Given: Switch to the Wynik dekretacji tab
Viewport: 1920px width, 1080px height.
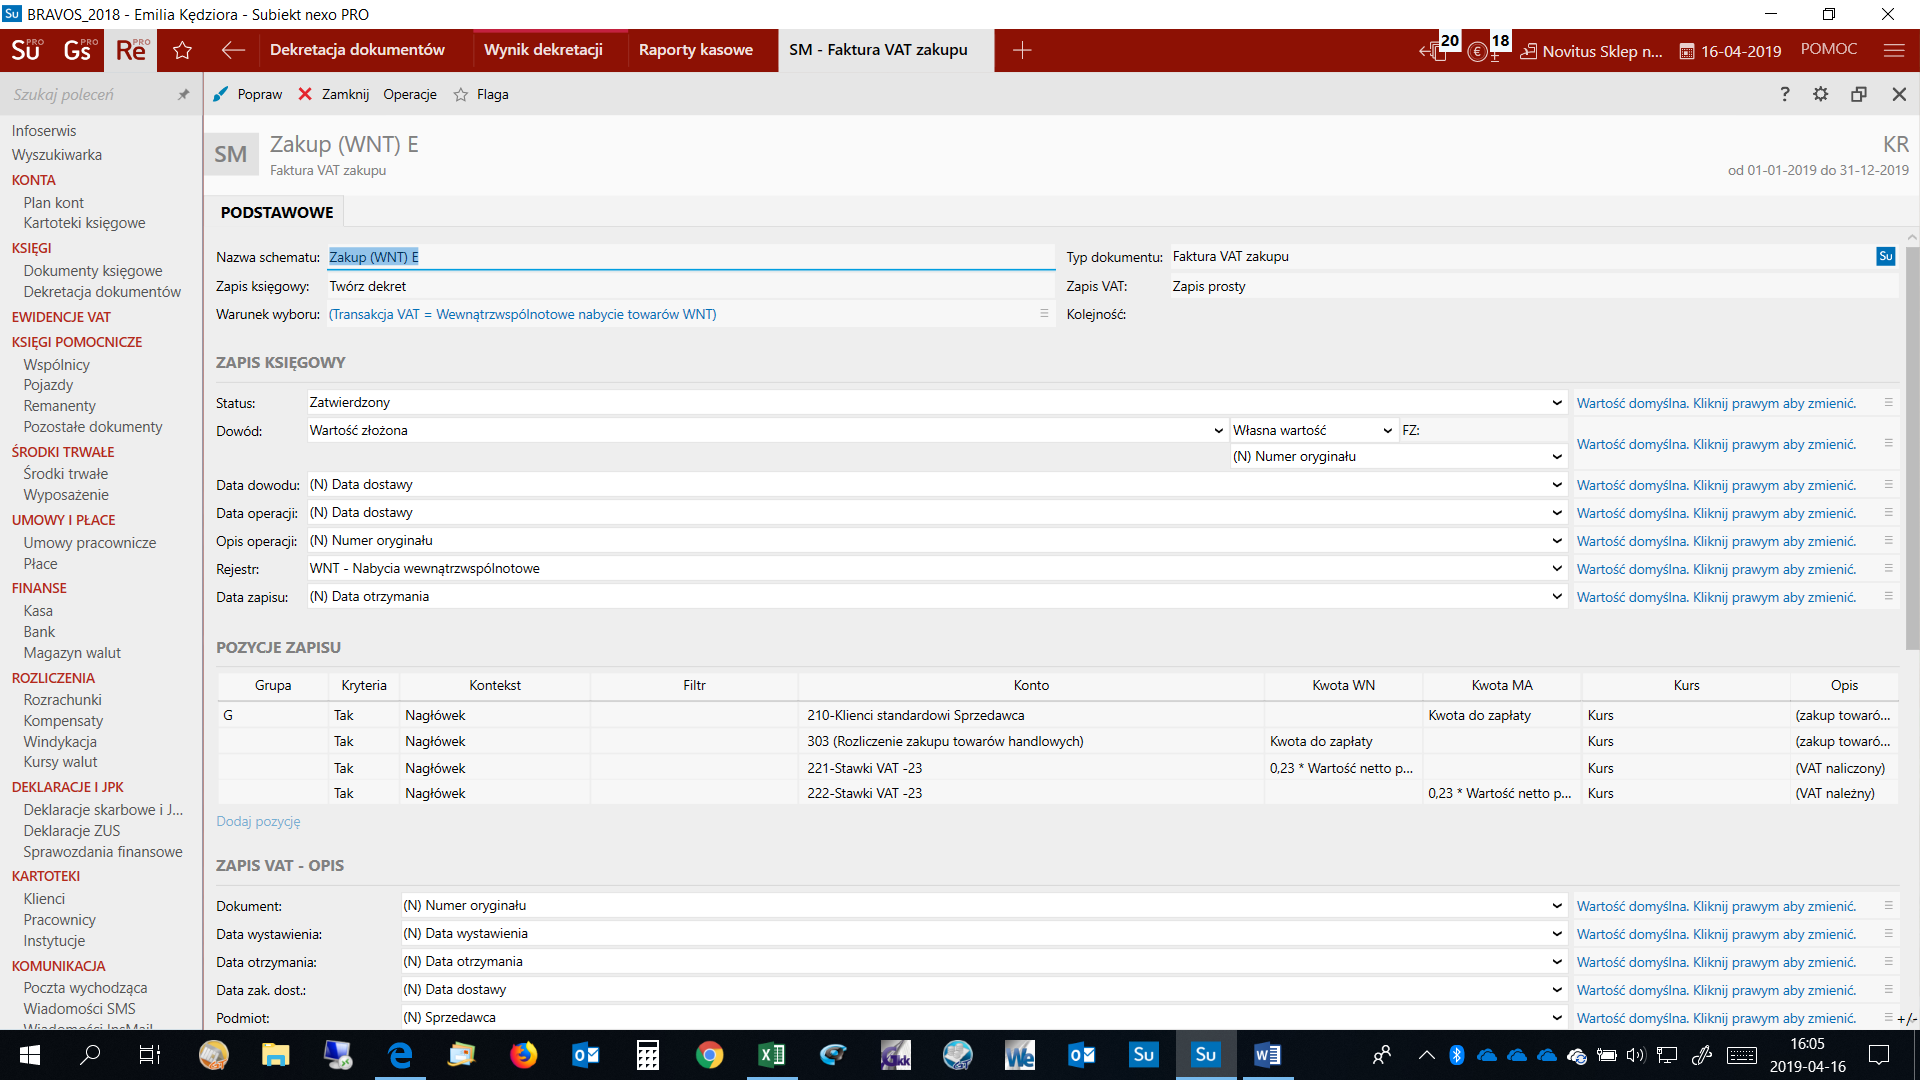Looking at the screenshot, I should pos(543,50).
